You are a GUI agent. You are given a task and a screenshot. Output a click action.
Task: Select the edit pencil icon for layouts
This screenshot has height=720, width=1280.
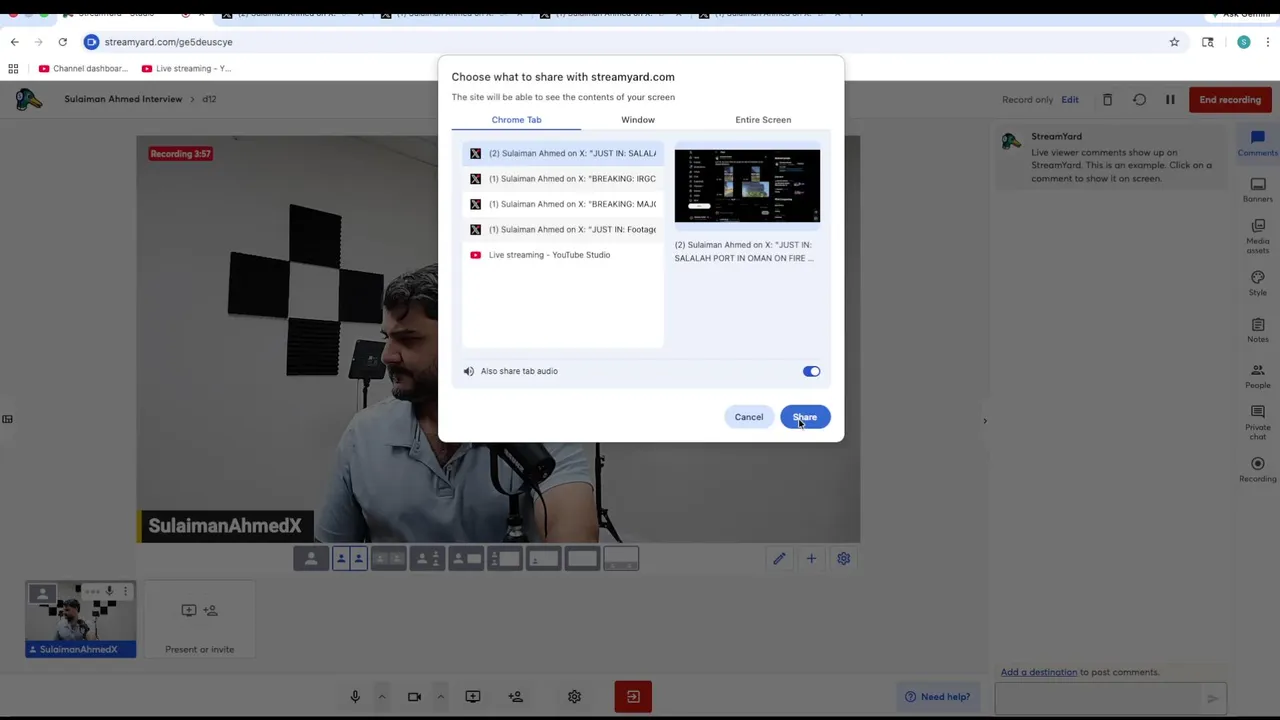click(779, 559)
